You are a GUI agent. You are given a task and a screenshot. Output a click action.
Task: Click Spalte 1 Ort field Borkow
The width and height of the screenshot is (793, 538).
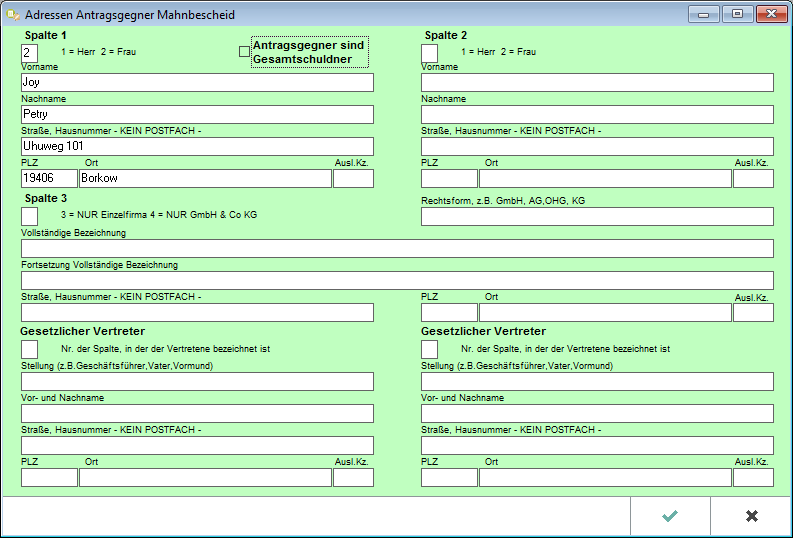tap(205, 178)
